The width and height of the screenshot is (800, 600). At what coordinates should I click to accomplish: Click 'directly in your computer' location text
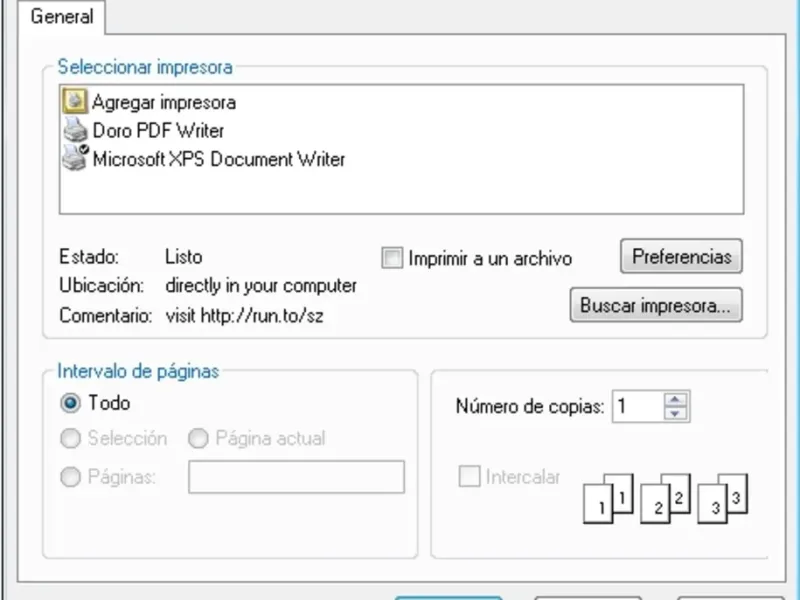pyautogui.click(x=261, y=286)
